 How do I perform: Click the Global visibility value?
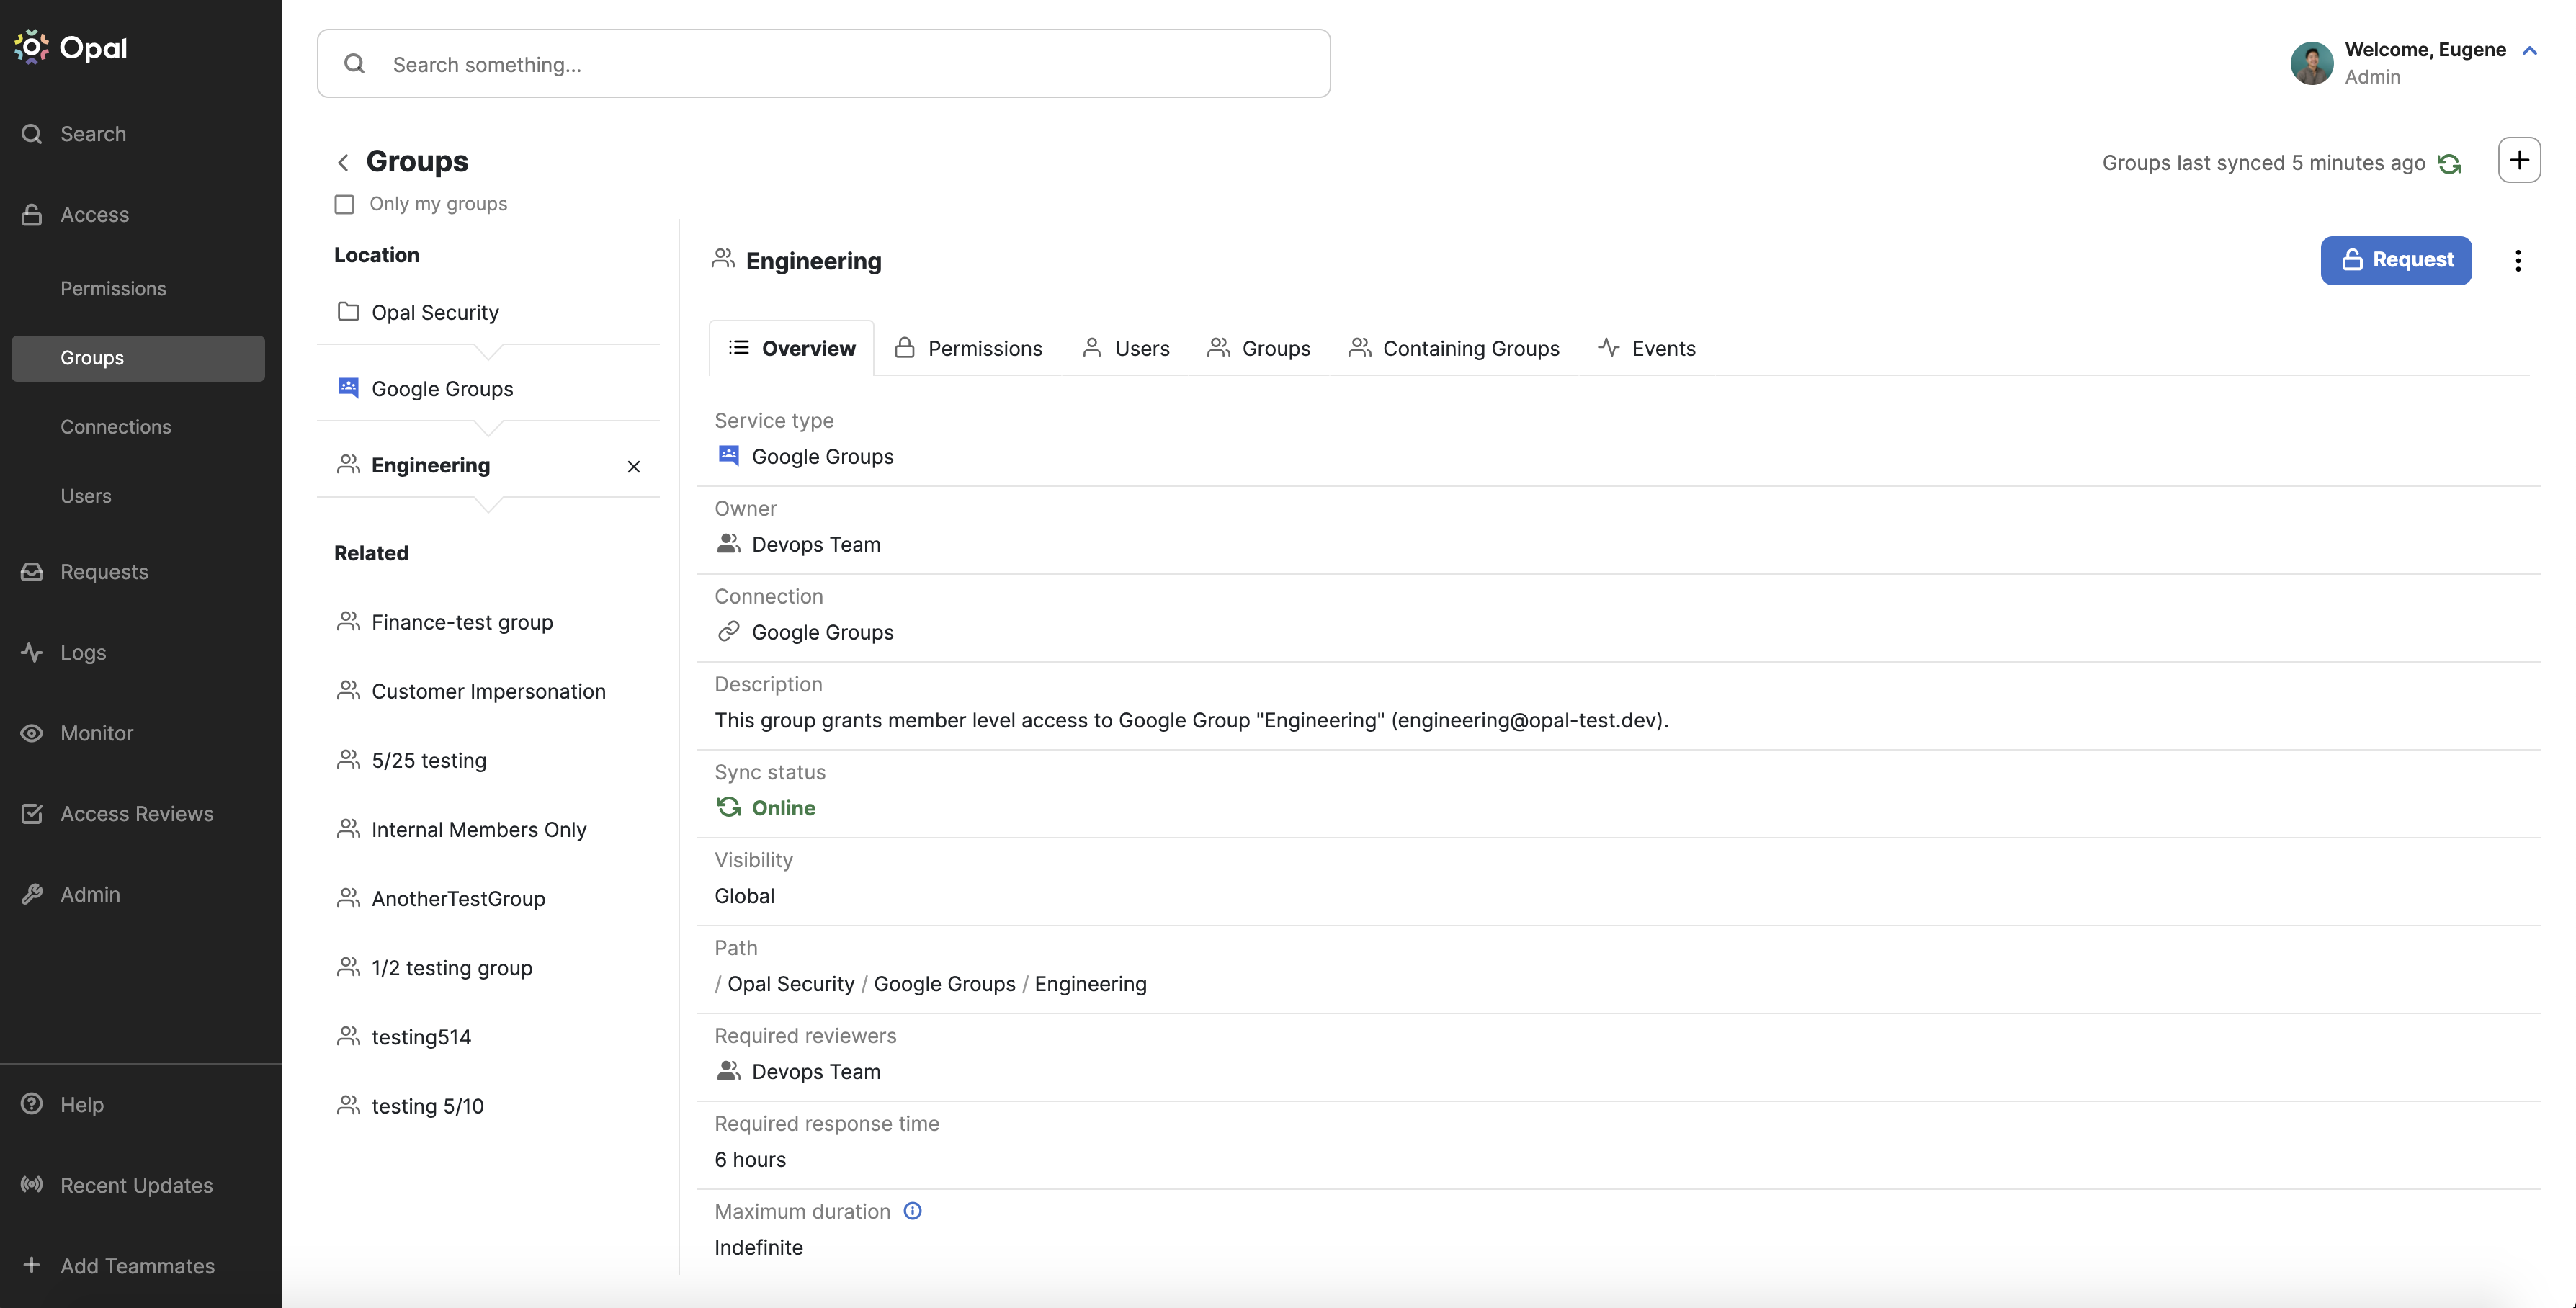pos(744,896)
